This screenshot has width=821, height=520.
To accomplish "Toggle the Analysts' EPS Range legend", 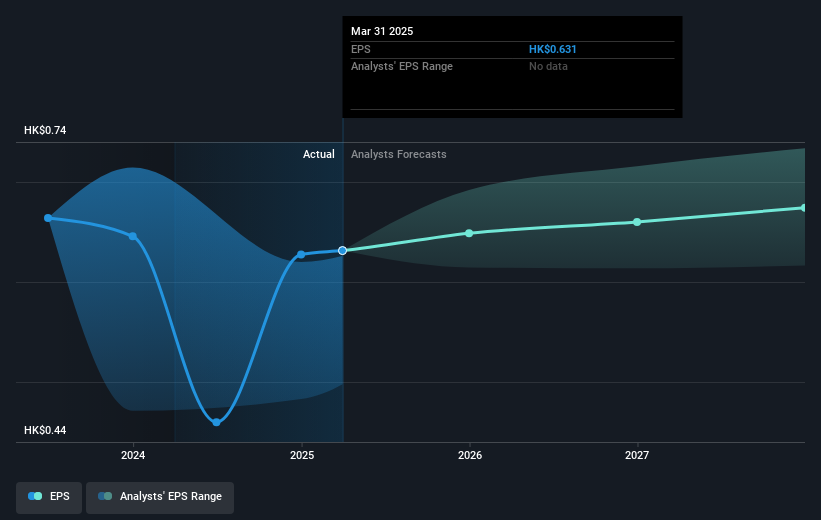I will [x=160, y=496].
